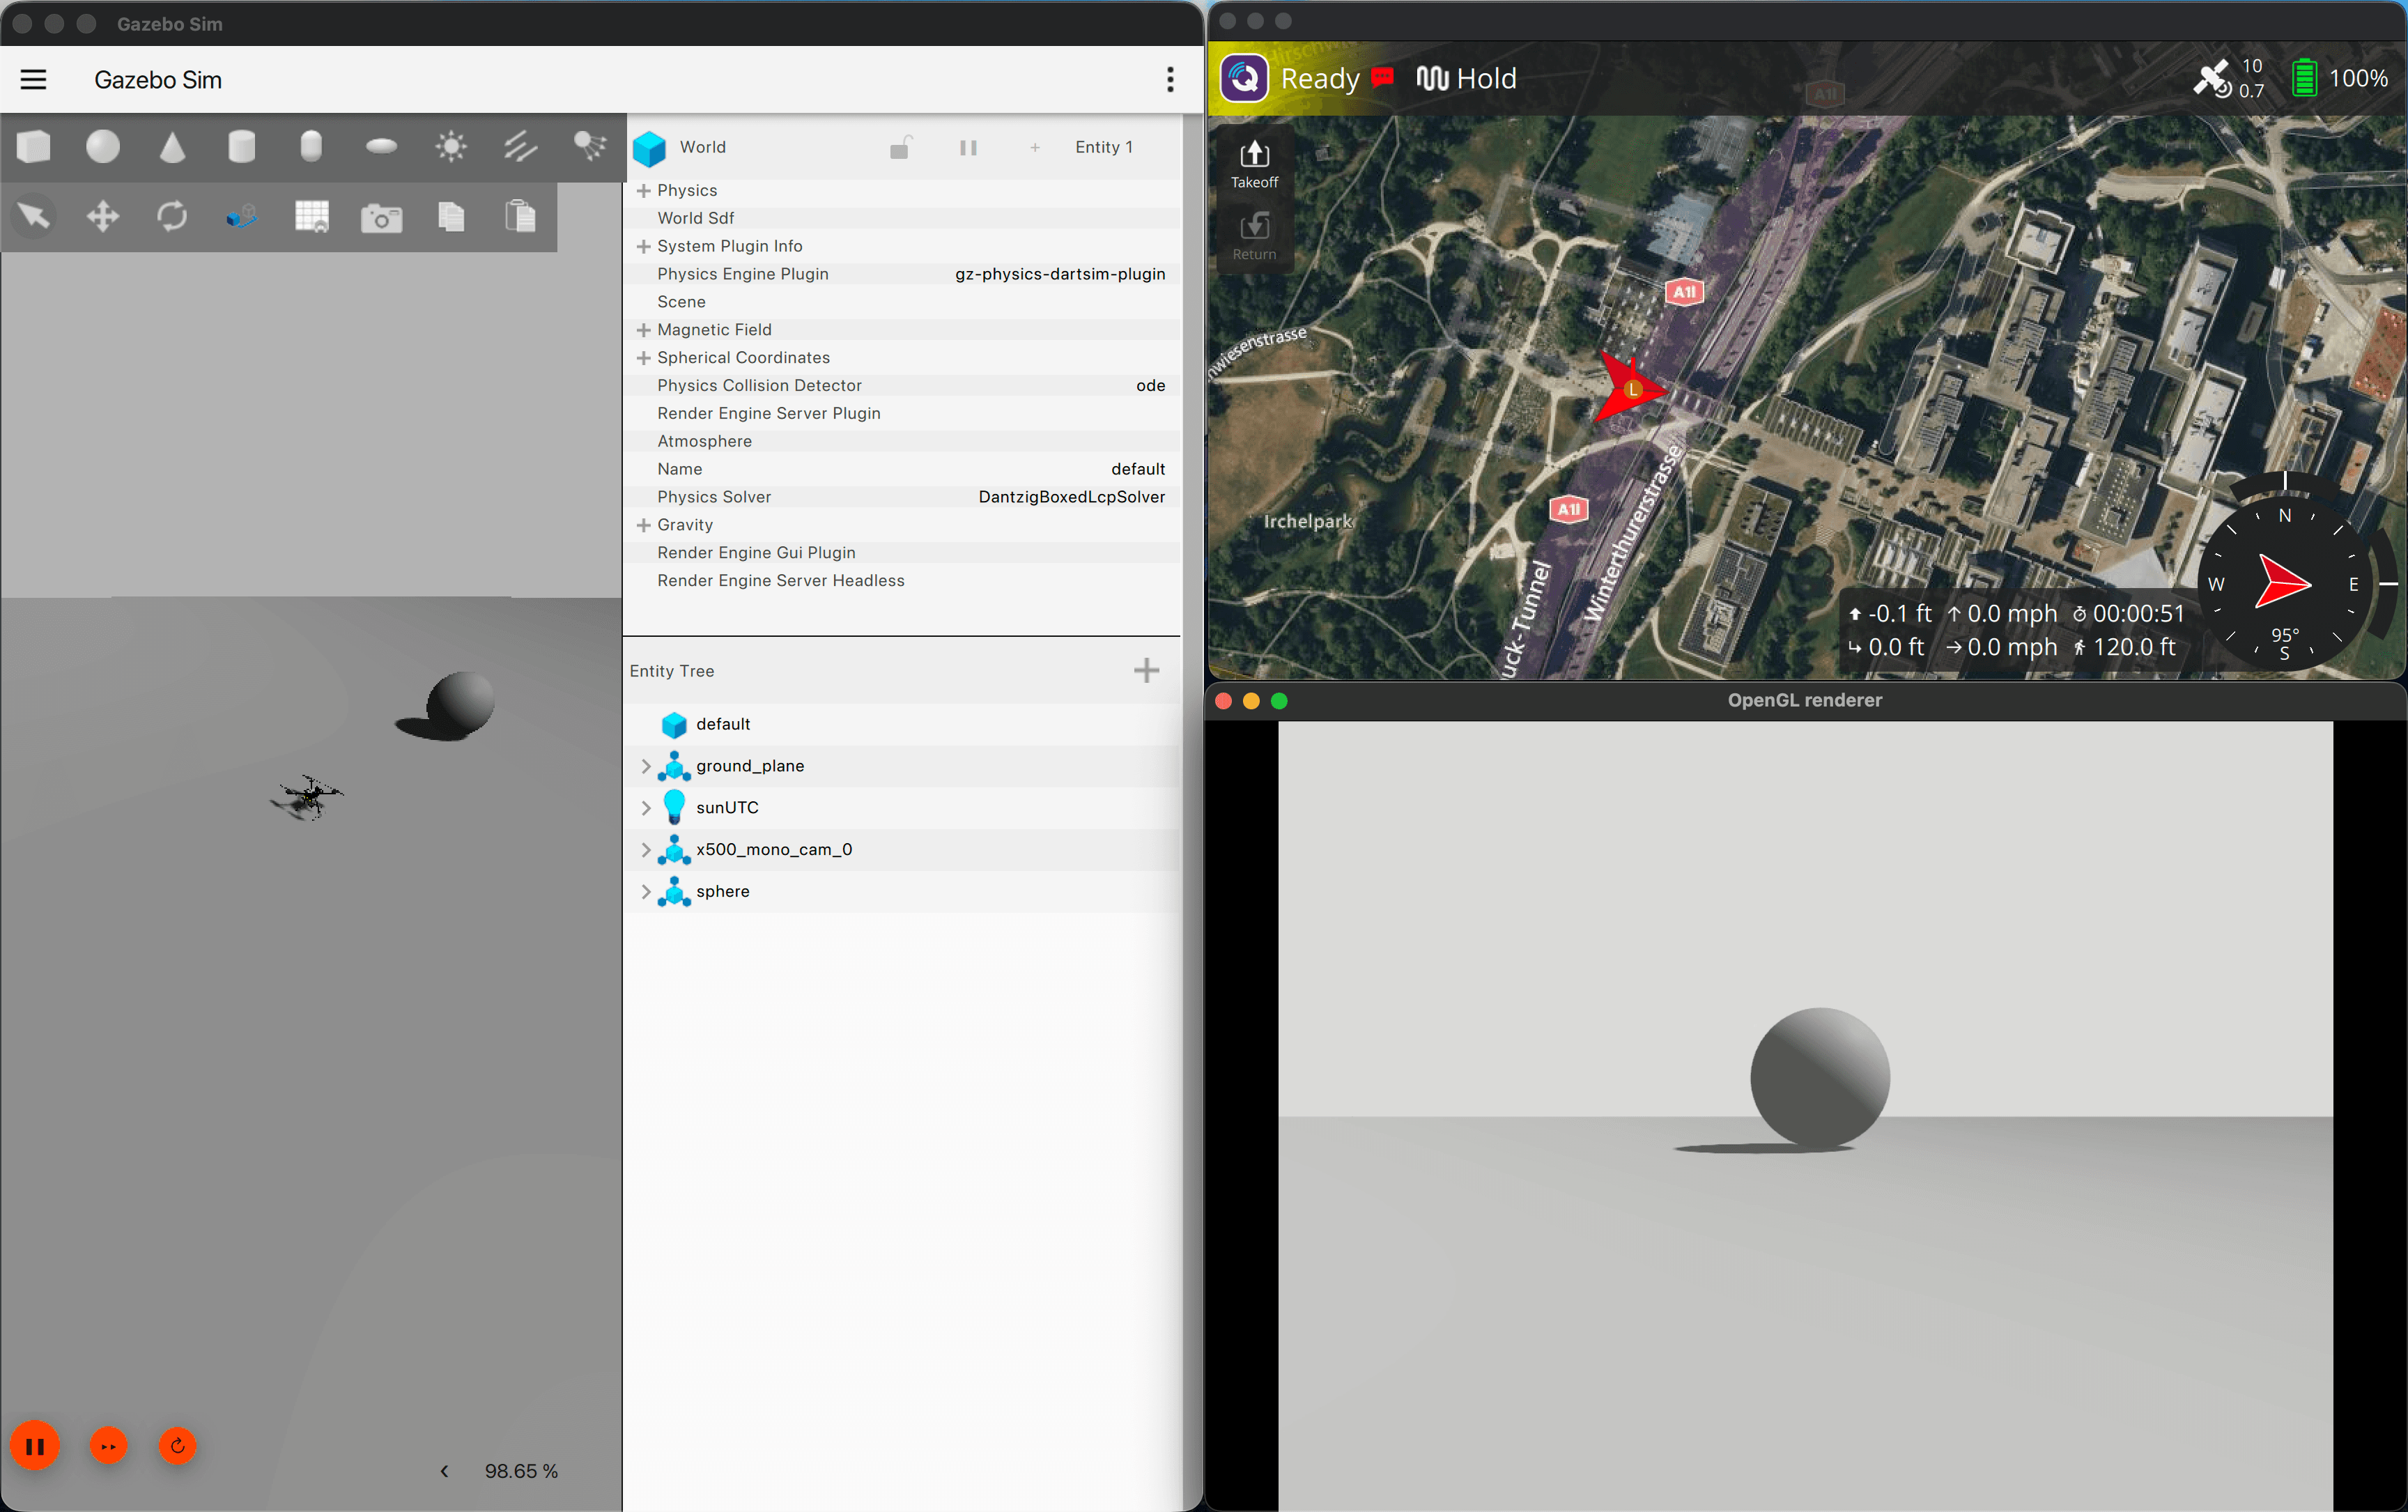Pause the simulation with the orange button
This screenshot has width=2408, height=1512.
35,1445
